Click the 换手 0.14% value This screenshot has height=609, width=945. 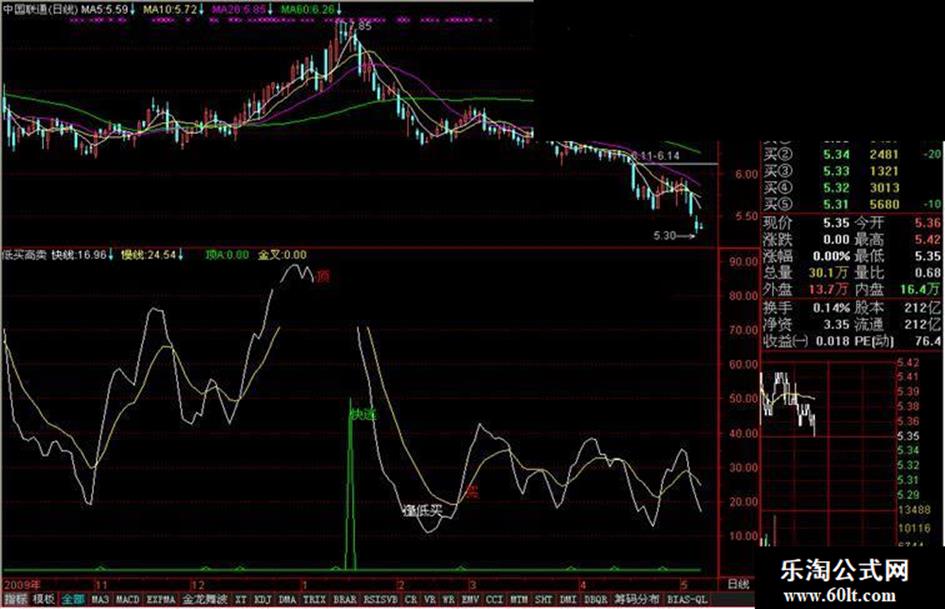tap(830, 308)
